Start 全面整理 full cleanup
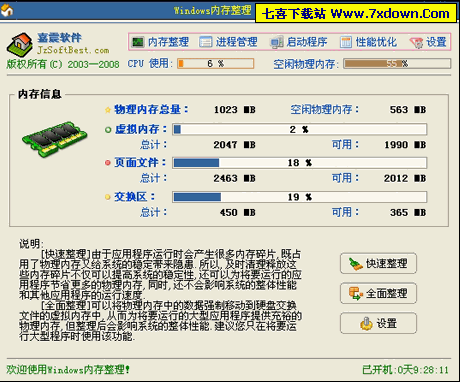 pyautogui.click(x=378, y=293)
